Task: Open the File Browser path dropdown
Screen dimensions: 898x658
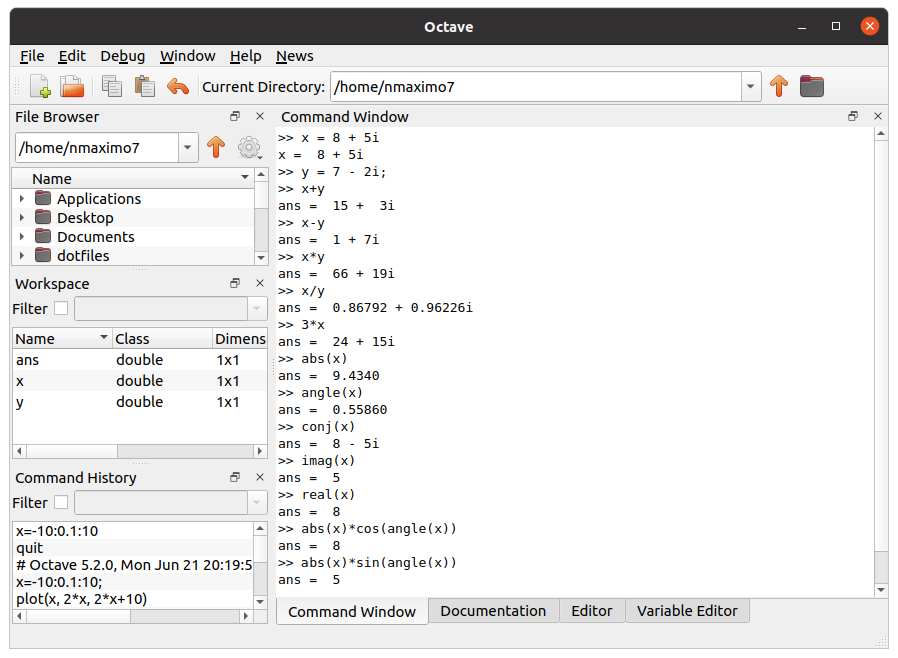Action: point(186,147)
